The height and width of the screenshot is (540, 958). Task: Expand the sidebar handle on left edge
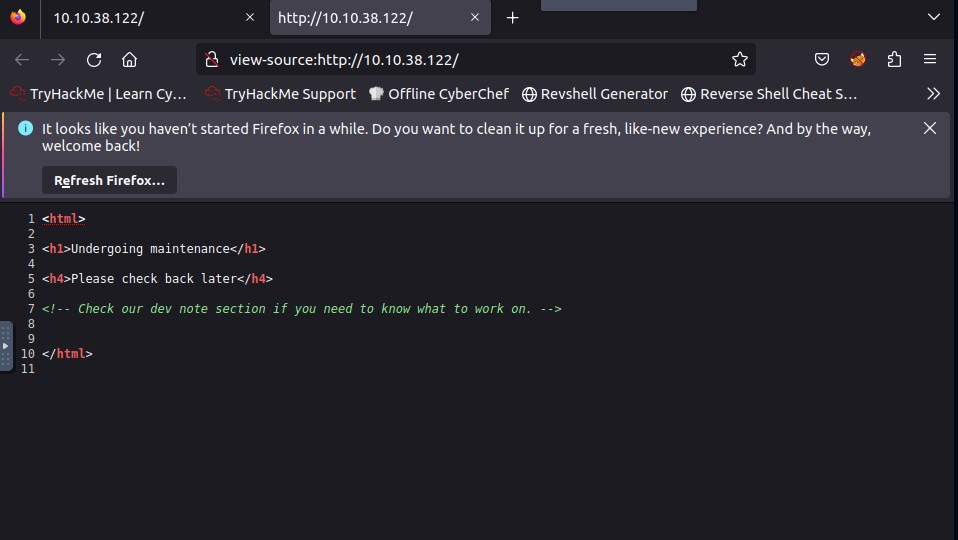[6, 346]
